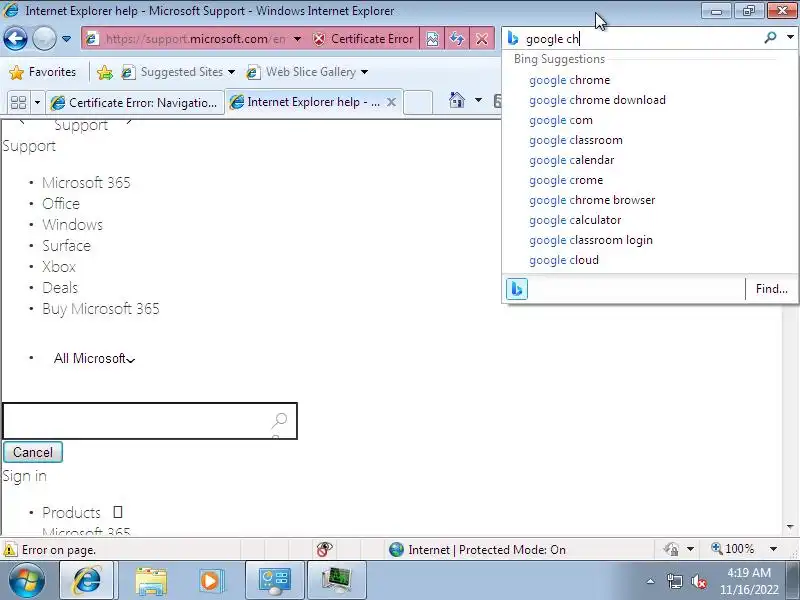Click the Cancel button

[33, 453]
